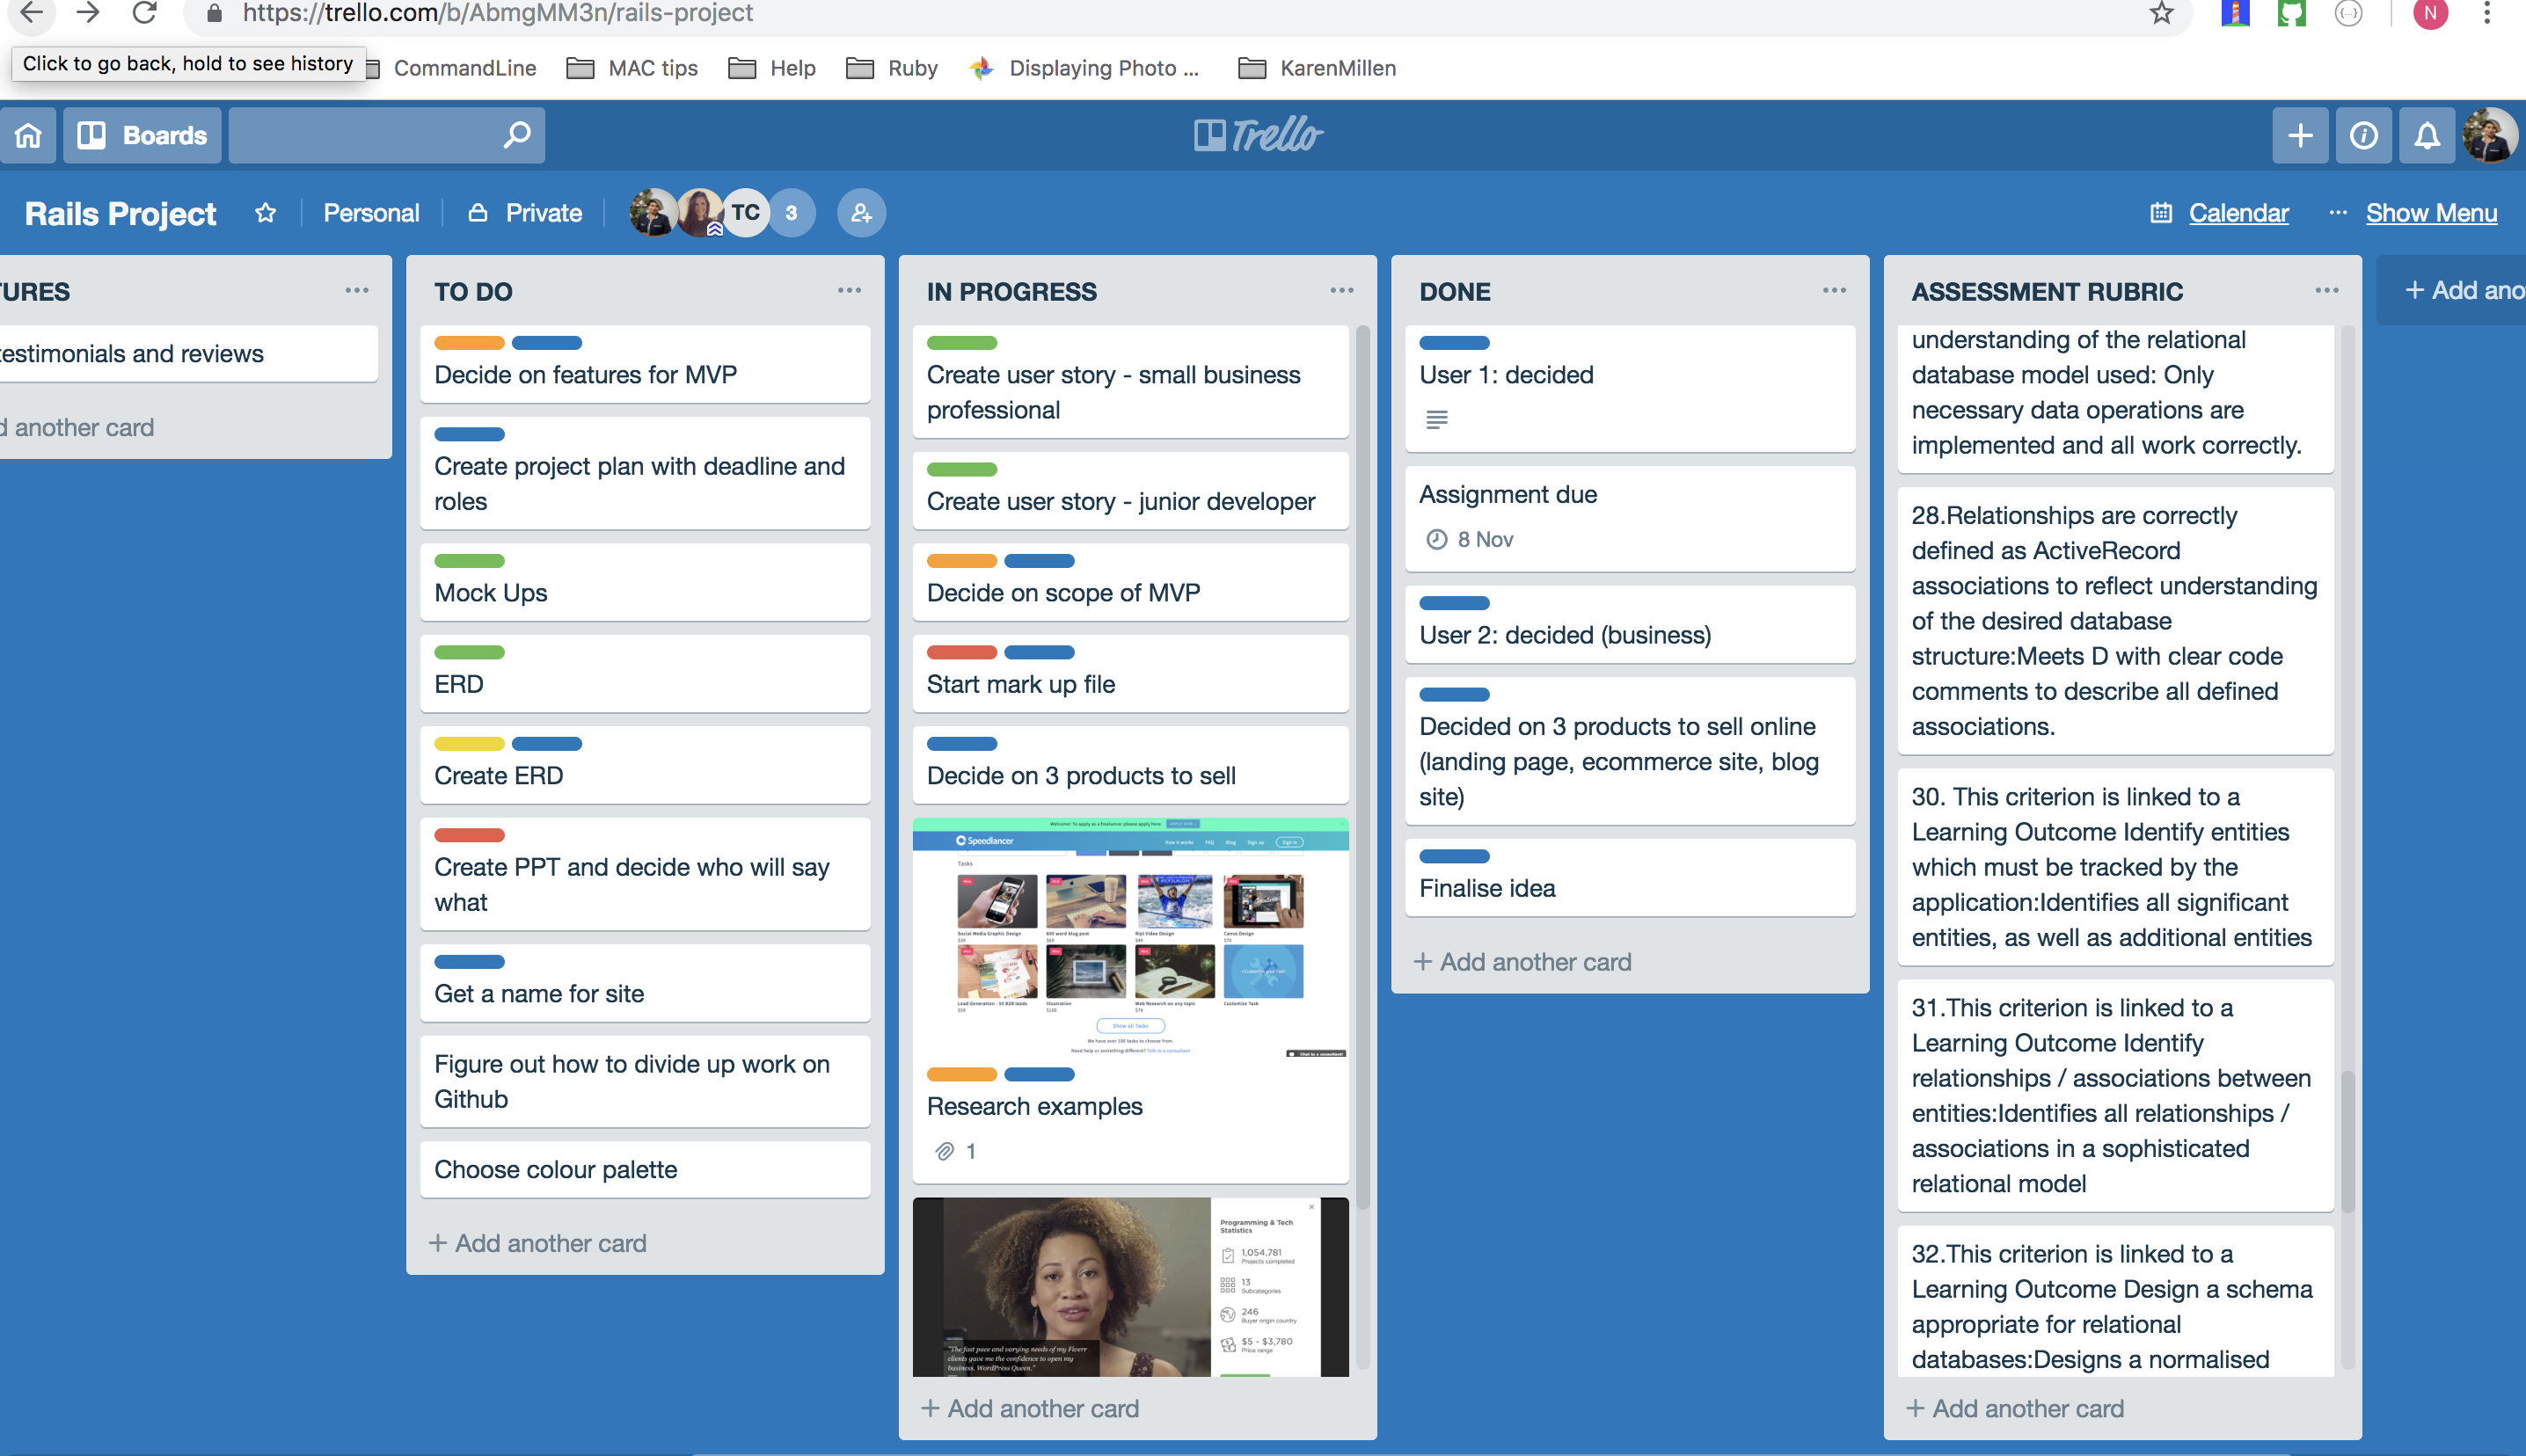This screenshot has width=2526, height=1456.
Task: Click the green label on Mock Ups card
Action: pyautogui.click(x=469, y=561)
